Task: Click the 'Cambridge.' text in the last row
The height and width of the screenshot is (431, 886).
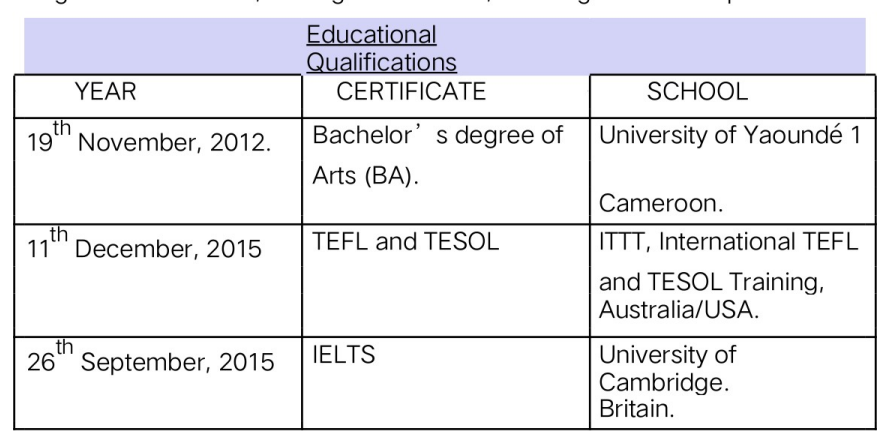Action: pyautogui.click(x=651, y=372)
